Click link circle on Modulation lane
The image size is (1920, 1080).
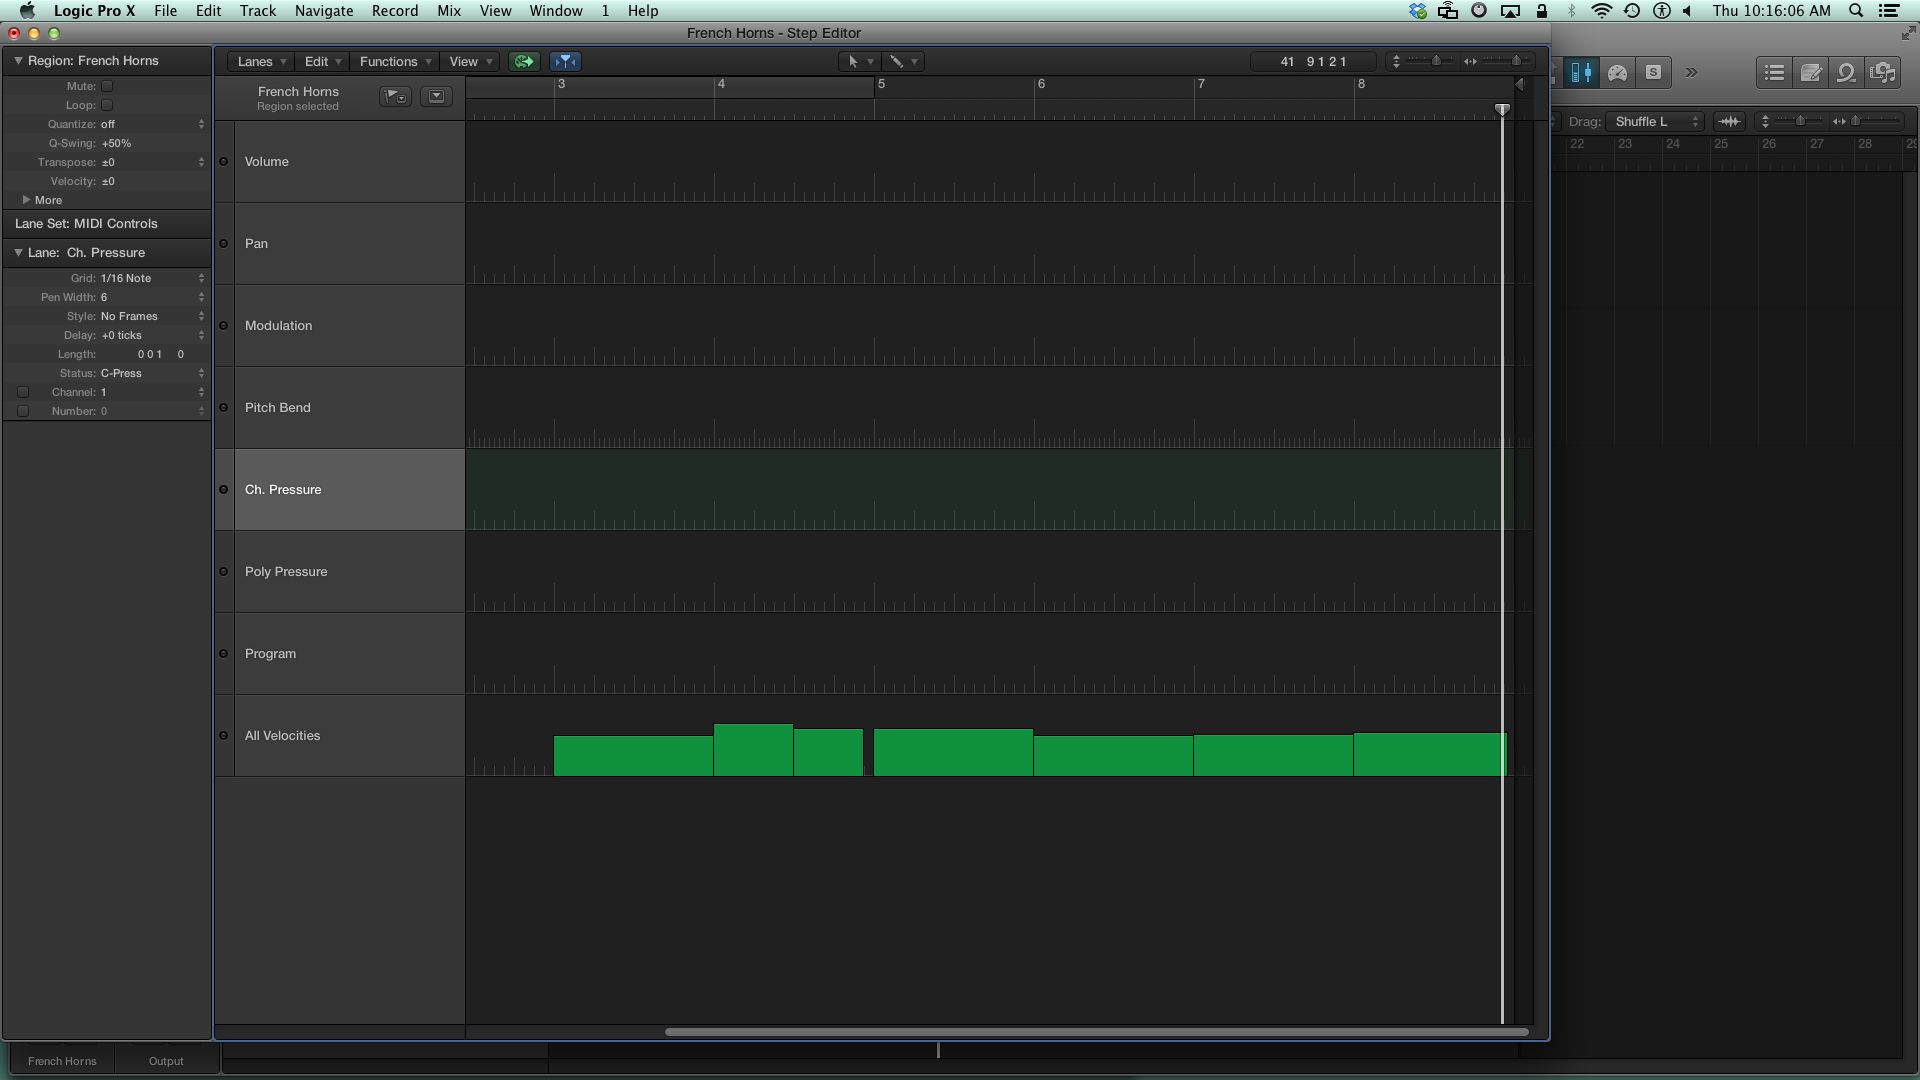pyautogui.click(x=224, y=326)
